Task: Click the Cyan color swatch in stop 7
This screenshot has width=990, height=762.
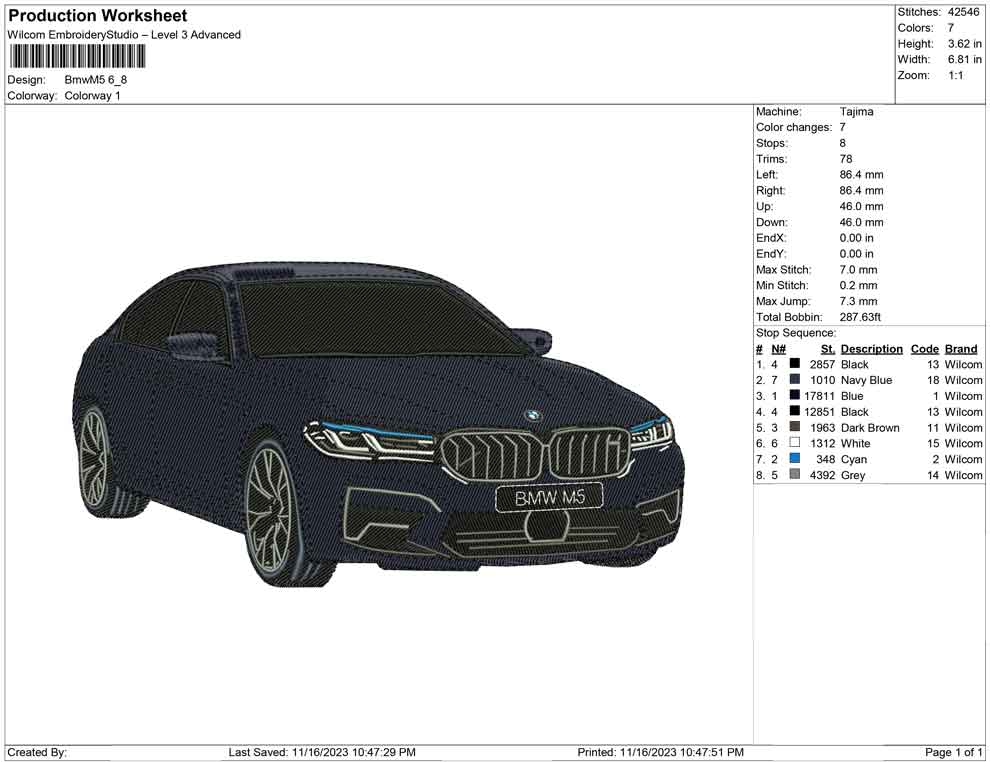Action: point(795,458)
